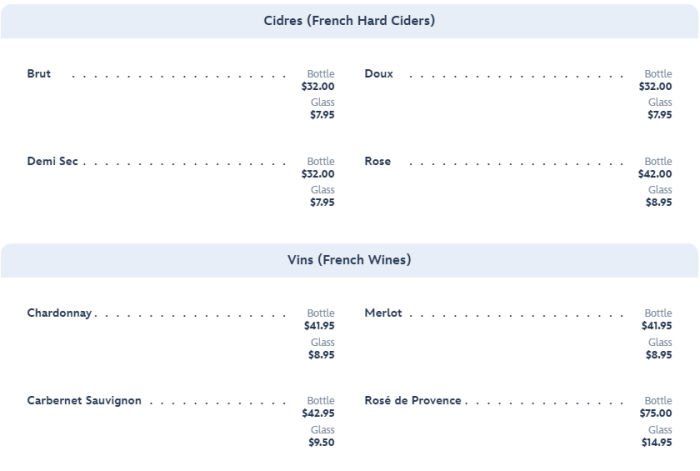Click Demi Sec's $7.95 glass price
This screenshot has height=471, width=700.
[x=322, y=202]
